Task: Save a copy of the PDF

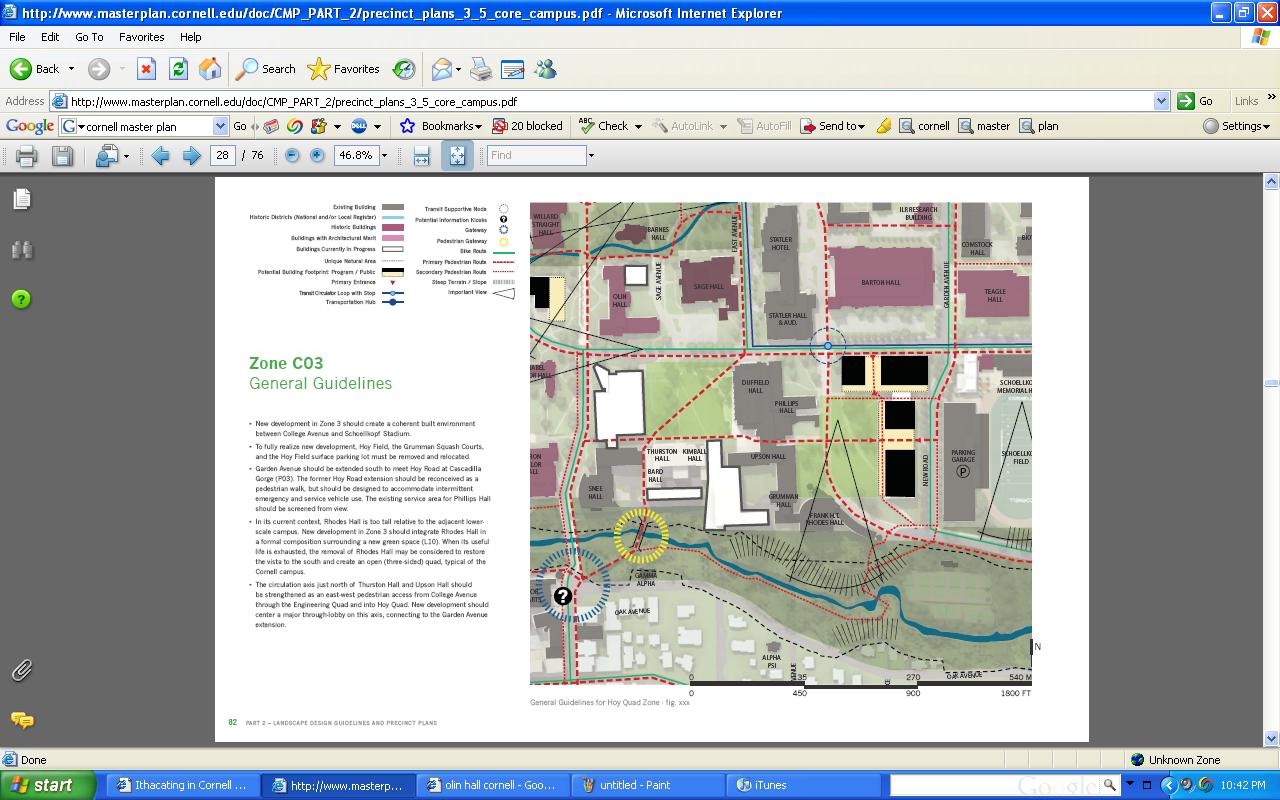Action: 62,156
